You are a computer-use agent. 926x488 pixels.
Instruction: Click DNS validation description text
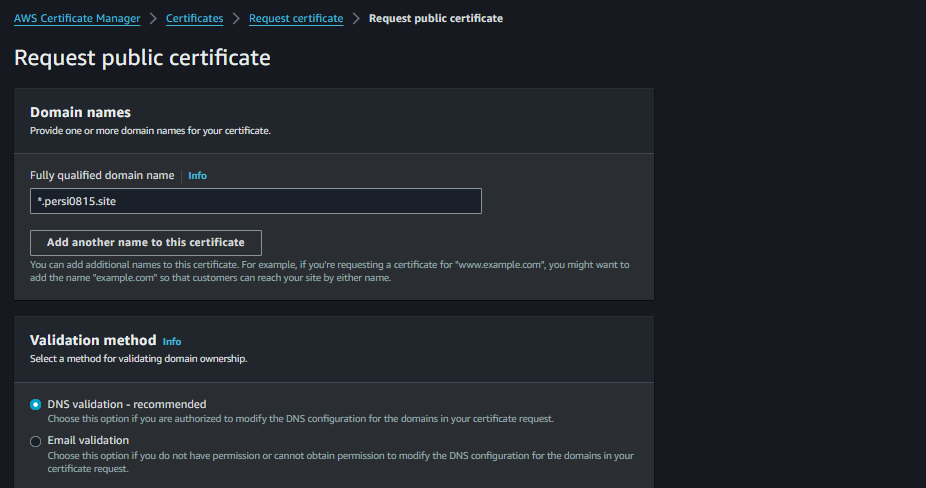301,419
